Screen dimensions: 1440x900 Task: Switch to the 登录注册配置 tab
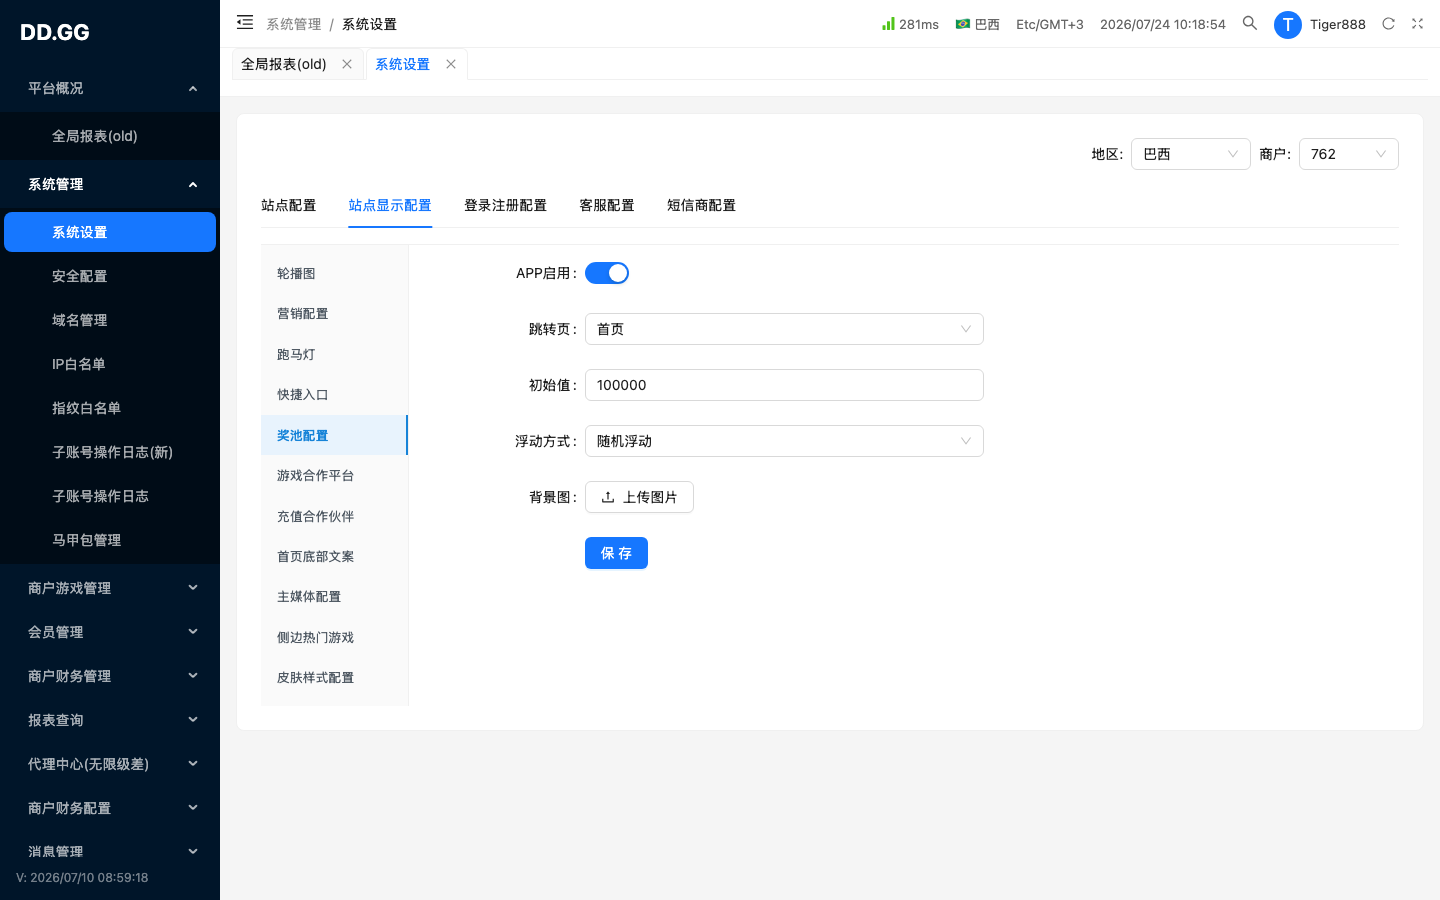click(506, 205)
